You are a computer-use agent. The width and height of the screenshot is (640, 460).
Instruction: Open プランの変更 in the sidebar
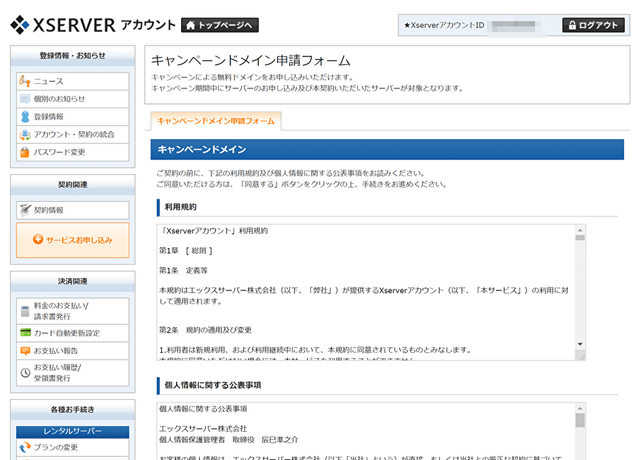73,447
